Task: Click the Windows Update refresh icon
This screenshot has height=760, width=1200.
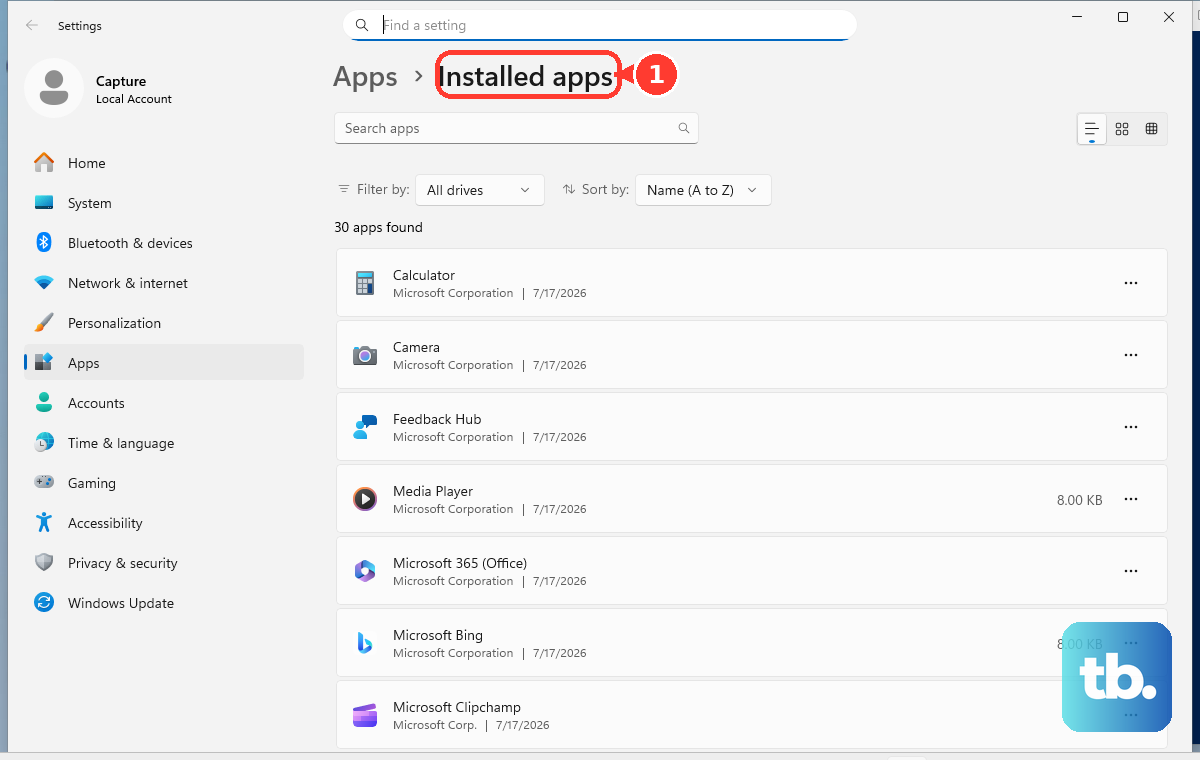Action: point(44,602)
